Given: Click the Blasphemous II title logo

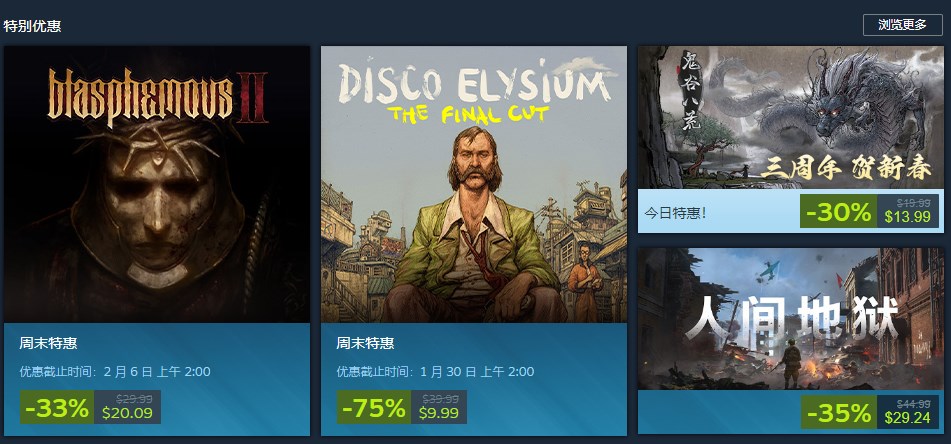Looking at the screenshot, I should pos(158,96).
